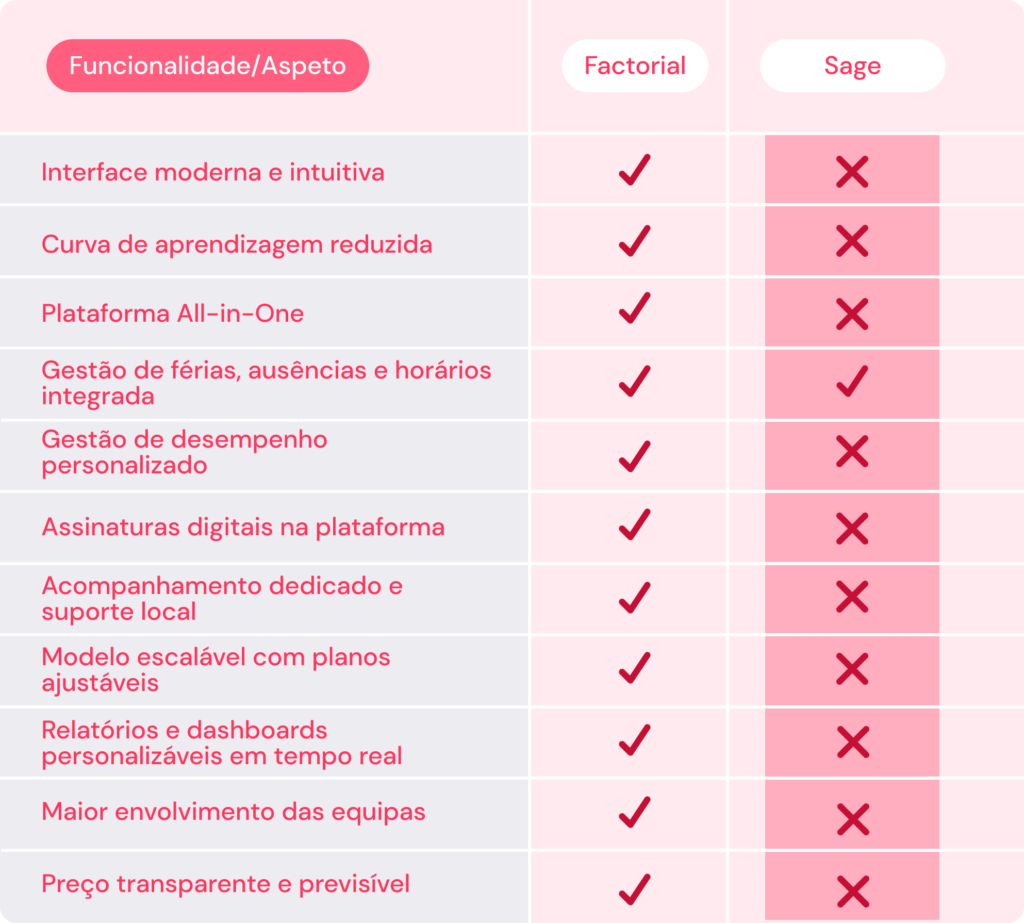The height and width of the screenshot is (923, 1024).
Task: Select the Funcionalidade/Aspeto header pill
Action: coord(208,65)
